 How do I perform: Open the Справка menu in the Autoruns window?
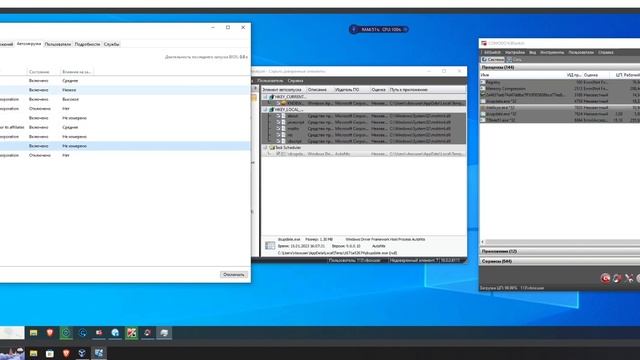click(295, 81)
